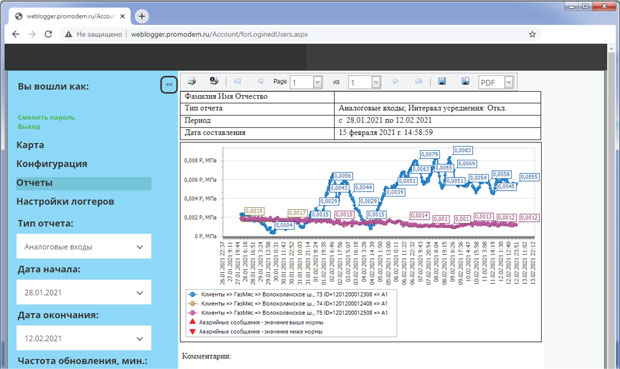Click the browser back arrow

[x=16, y=34]
